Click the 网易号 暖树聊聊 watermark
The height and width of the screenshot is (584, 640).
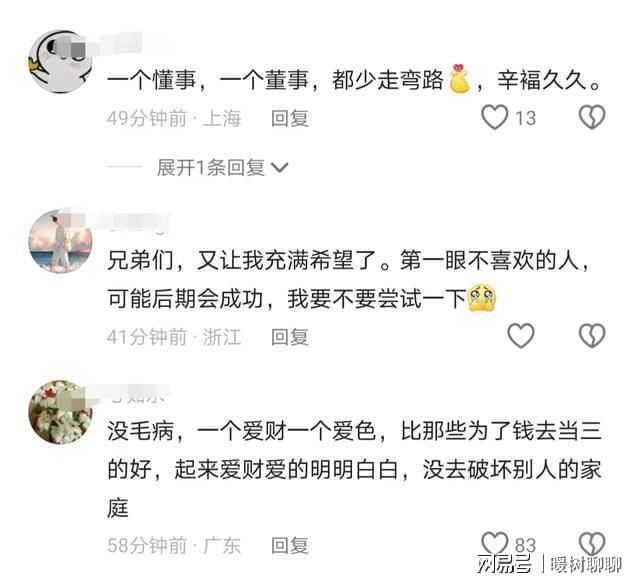pyautogui.click(x=549, y=564)
